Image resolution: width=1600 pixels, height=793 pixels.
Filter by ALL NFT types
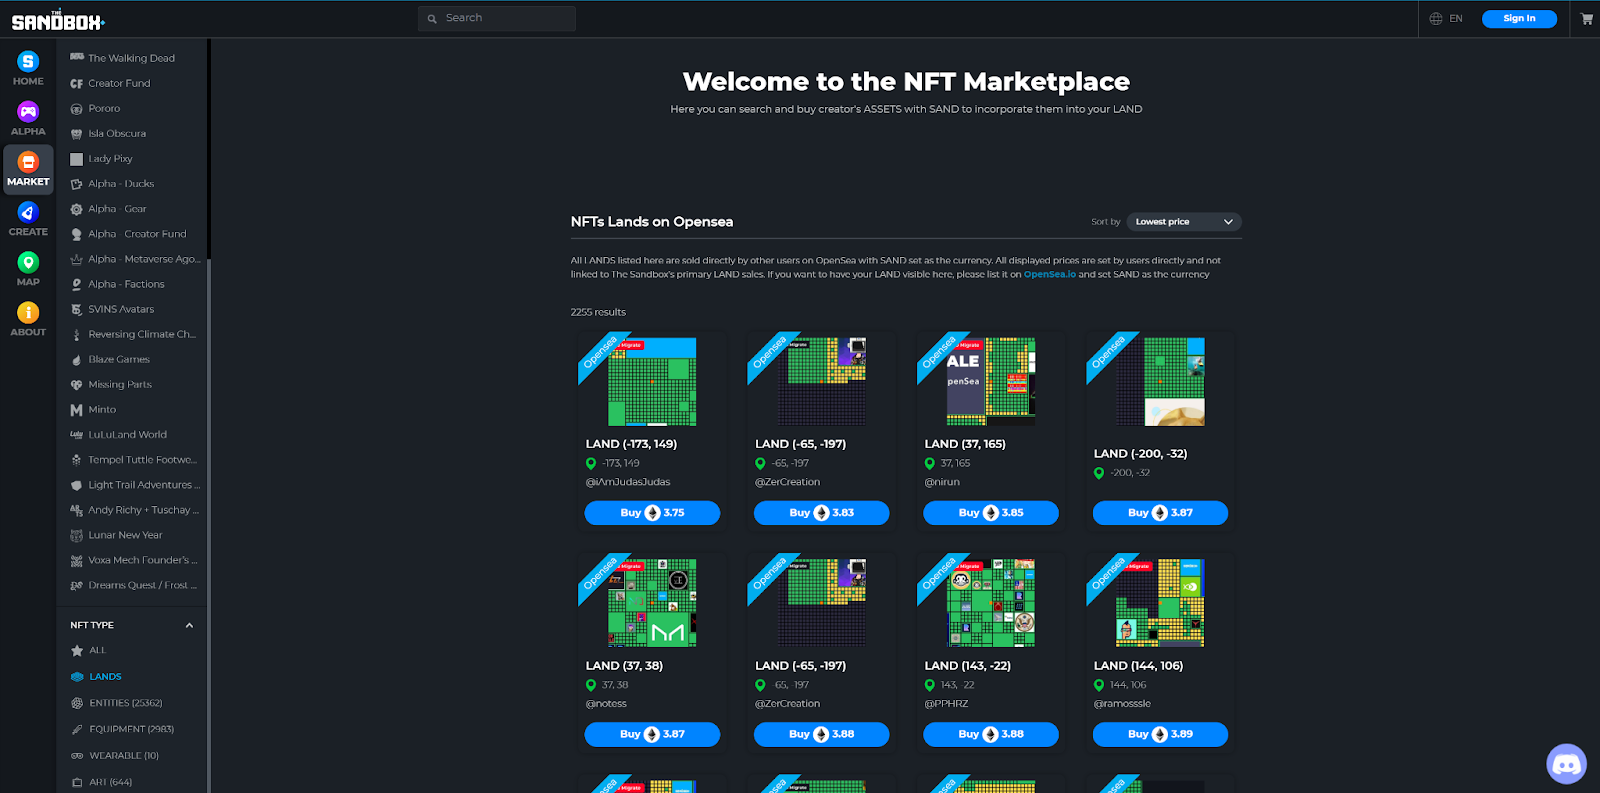pos(97,650)
